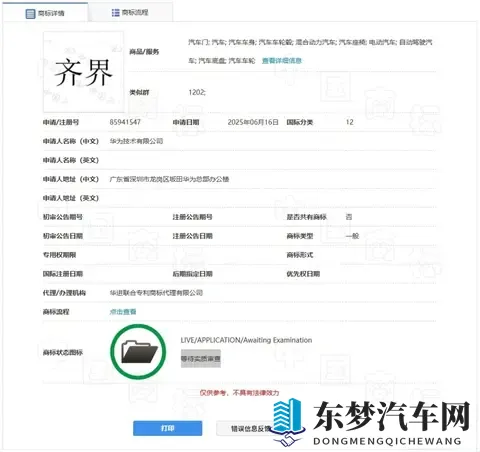
Task: Click the 优先权日期 label
Action: (303, 274)
